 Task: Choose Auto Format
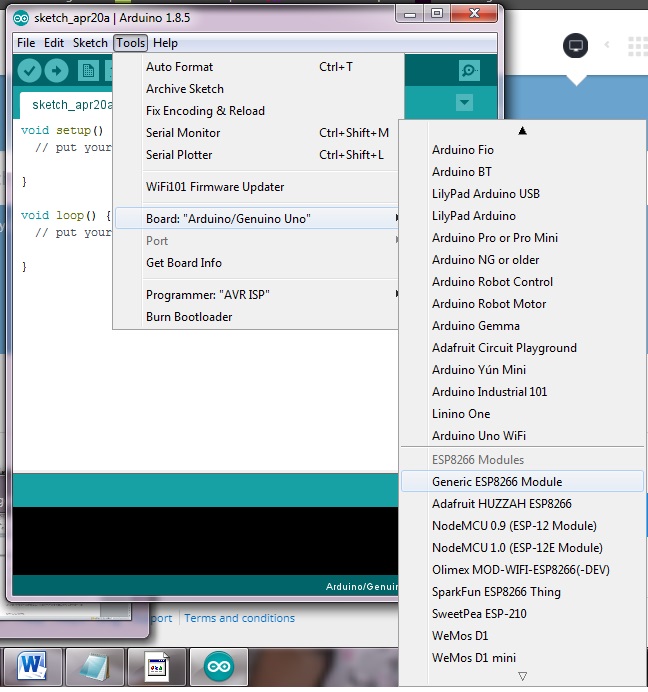coord(258,67)
